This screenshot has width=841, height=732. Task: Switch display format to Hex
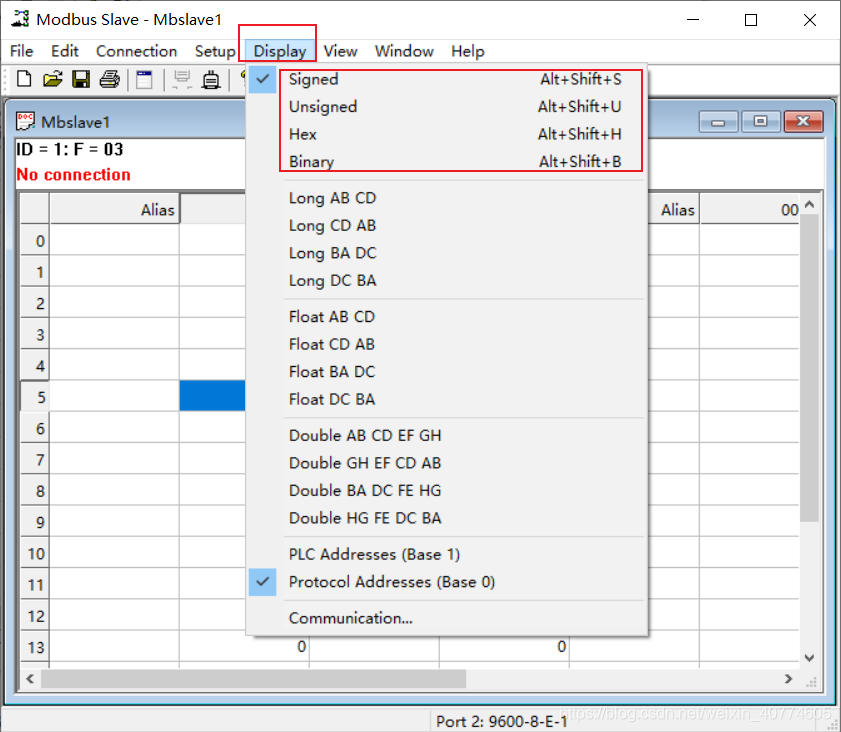coord(447,134)
